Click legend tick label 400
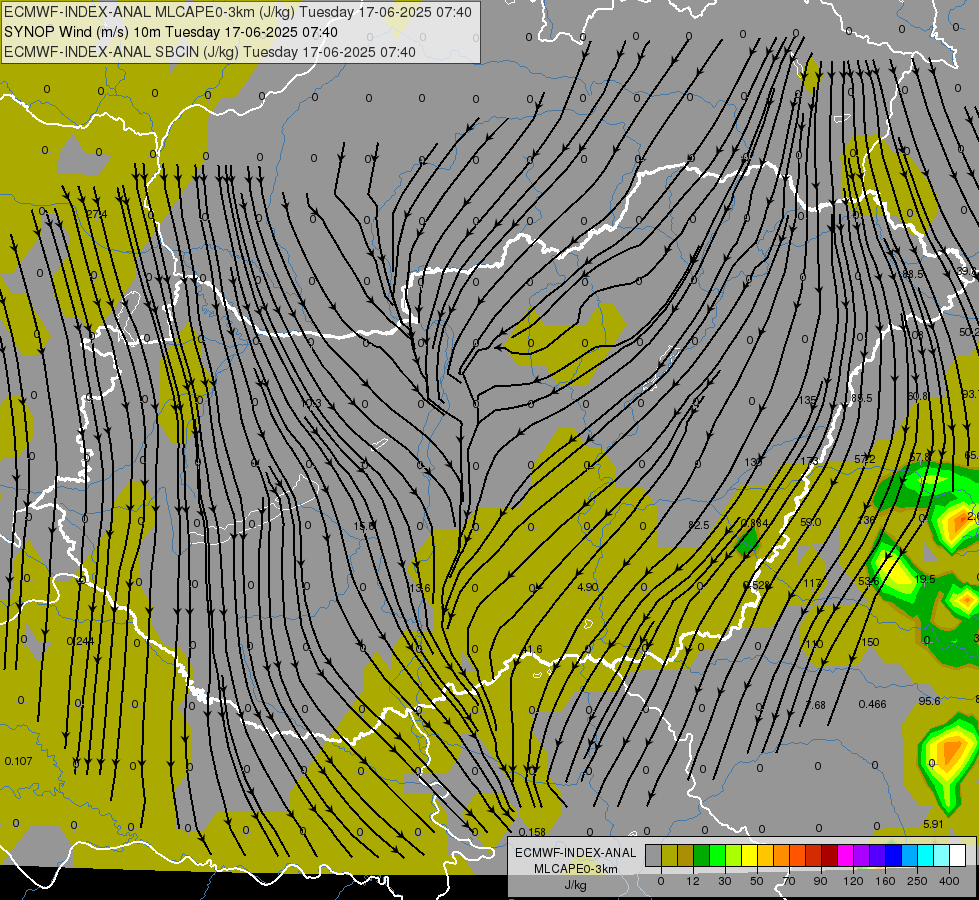Image resolution: width=979 pixels, height=900 pixels. [x=949, y=881]
